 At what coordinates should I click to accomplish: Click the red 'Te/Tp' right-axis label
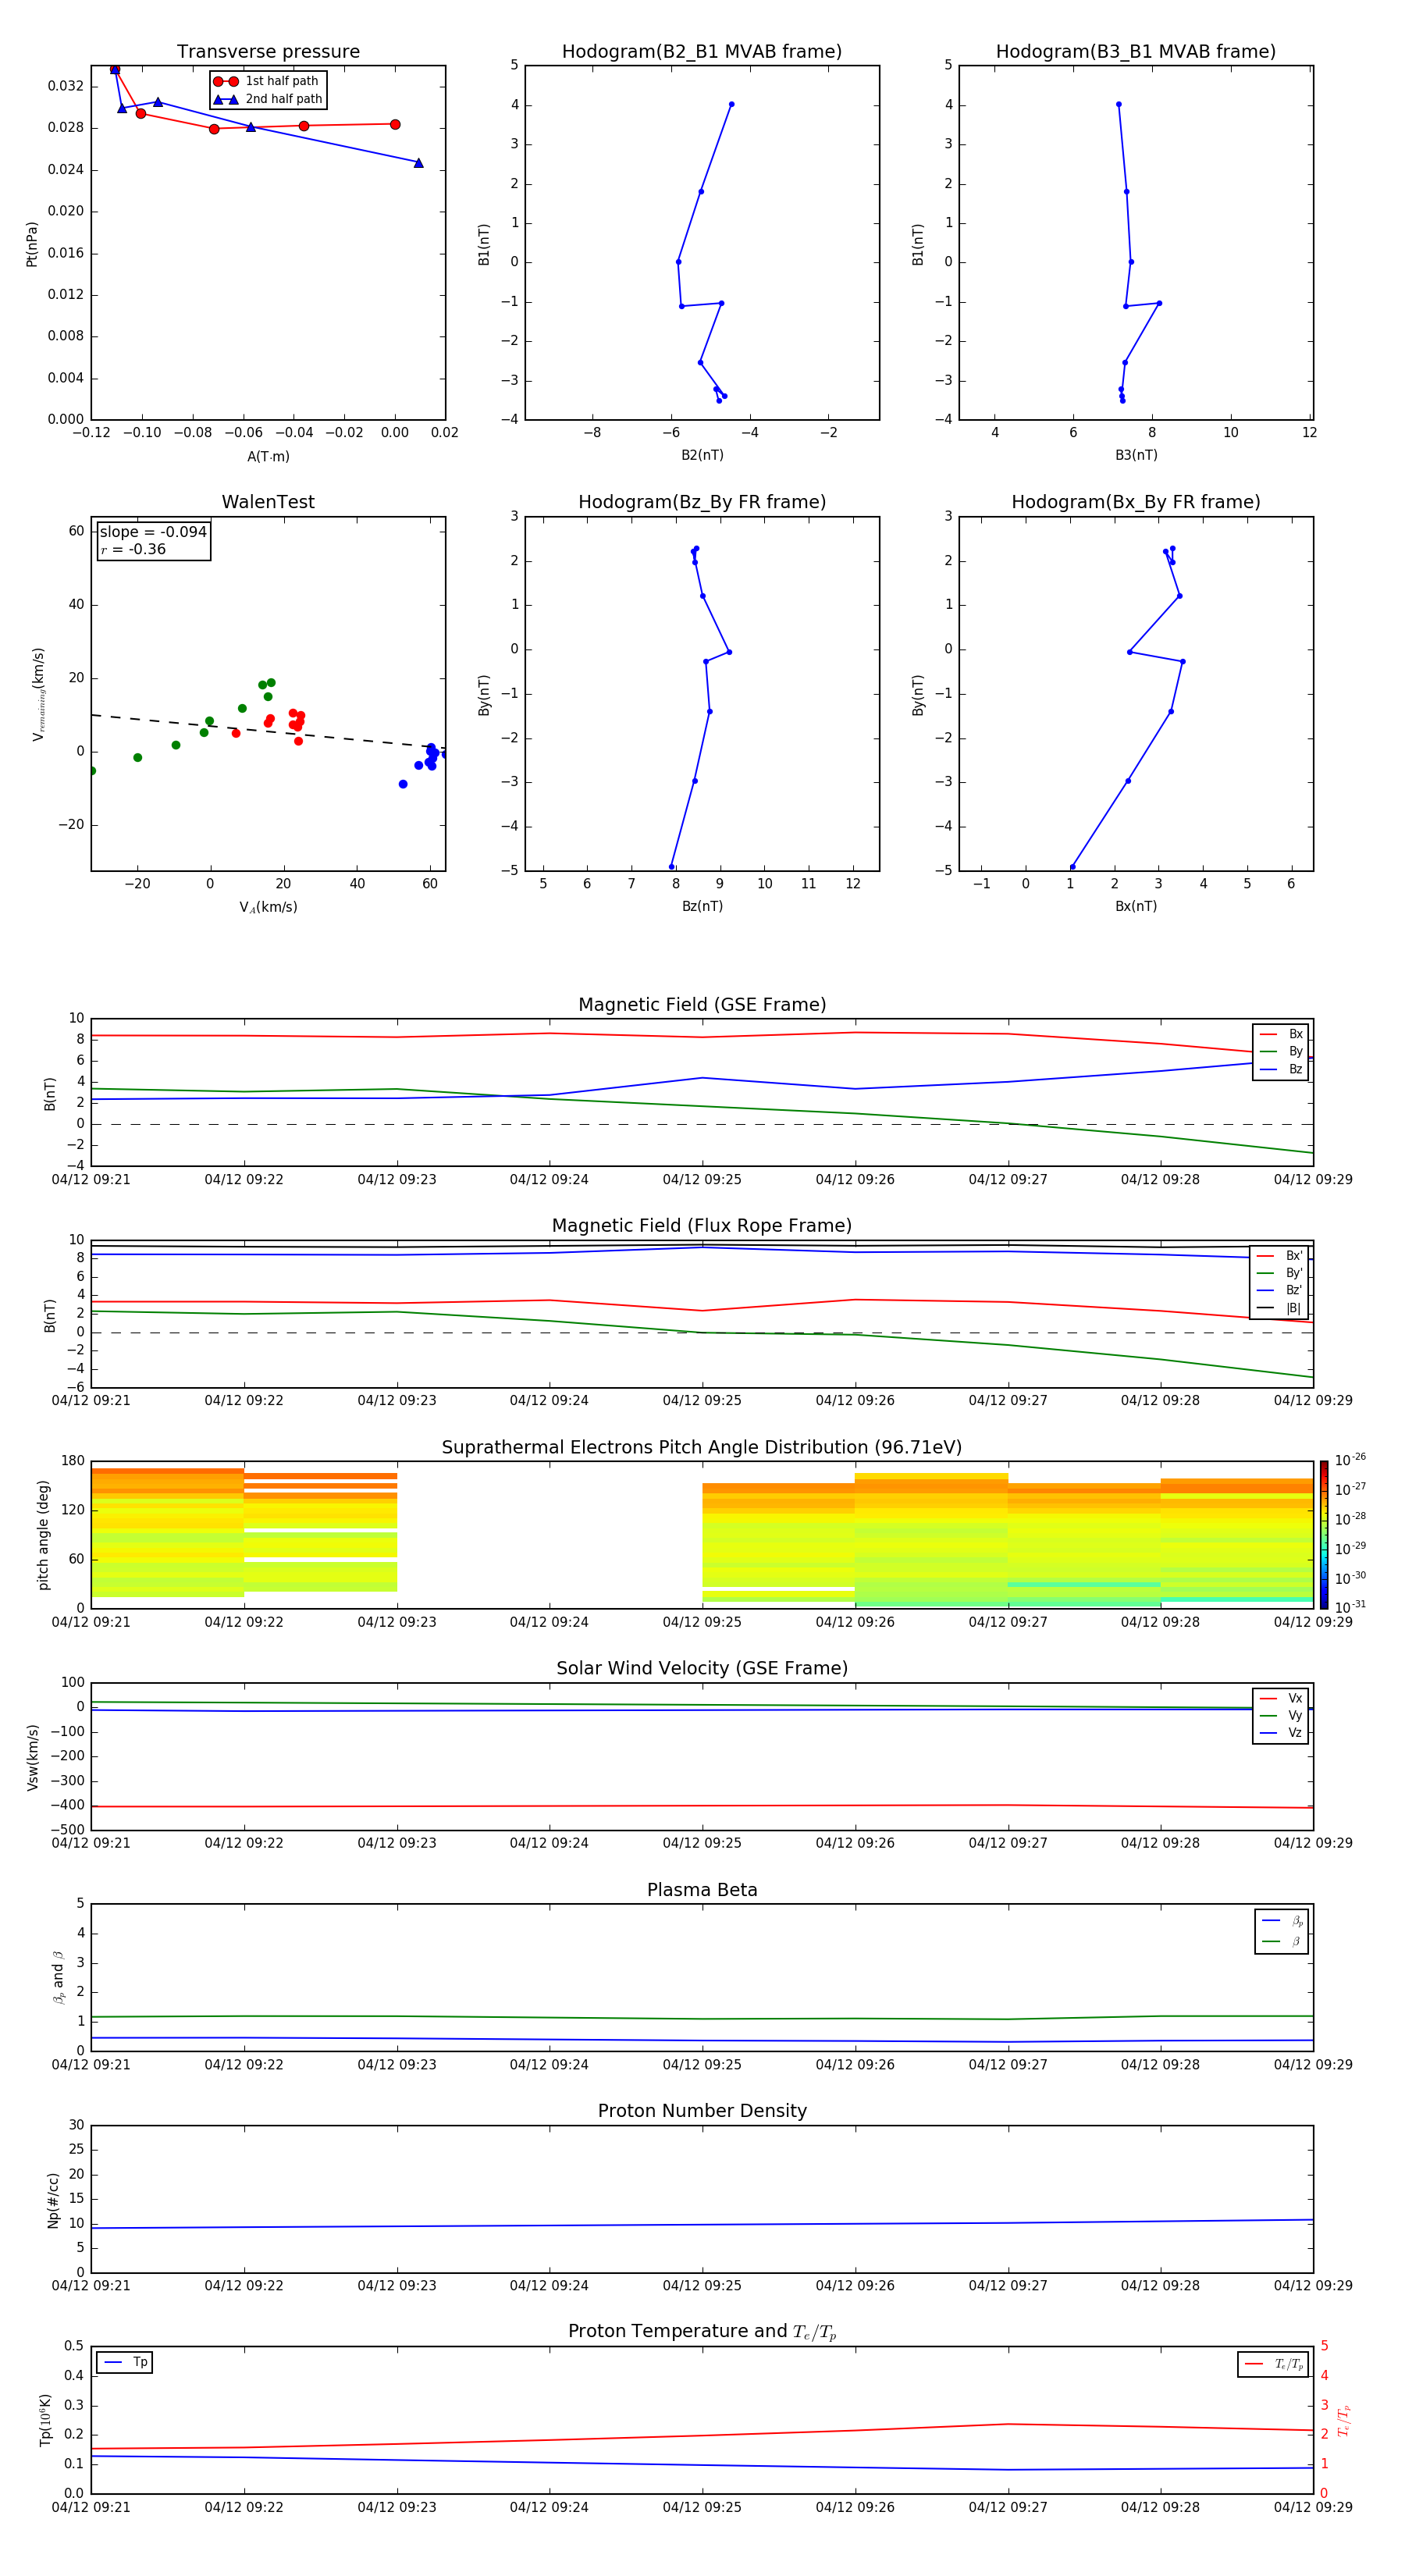(1344, 2420)
